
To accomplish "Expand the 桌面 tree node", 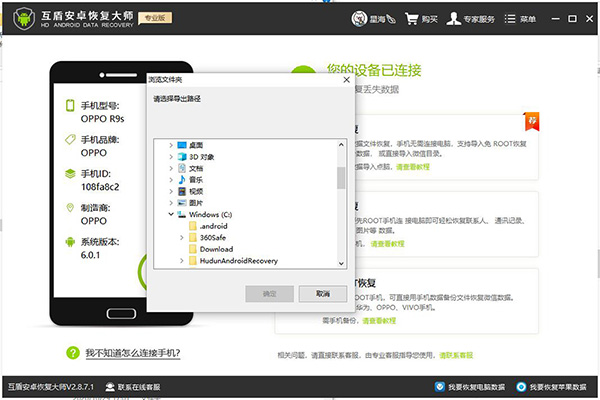I will [x=171, y=145].
